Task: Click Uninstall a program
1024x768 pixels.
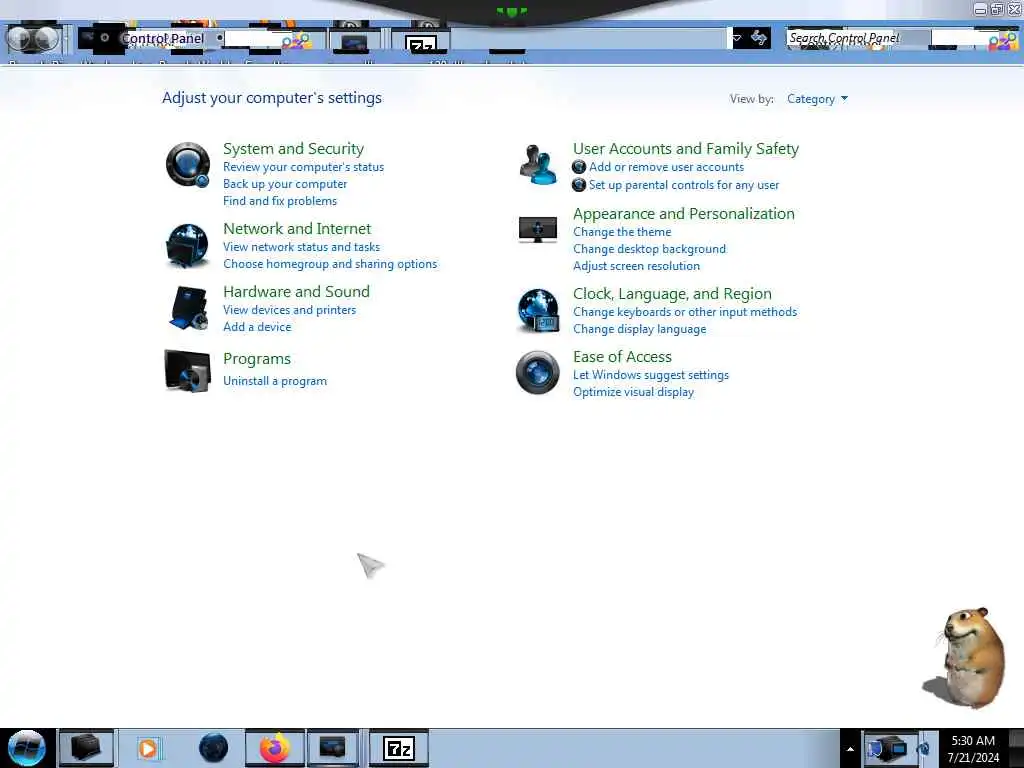Action: (274, 381)
